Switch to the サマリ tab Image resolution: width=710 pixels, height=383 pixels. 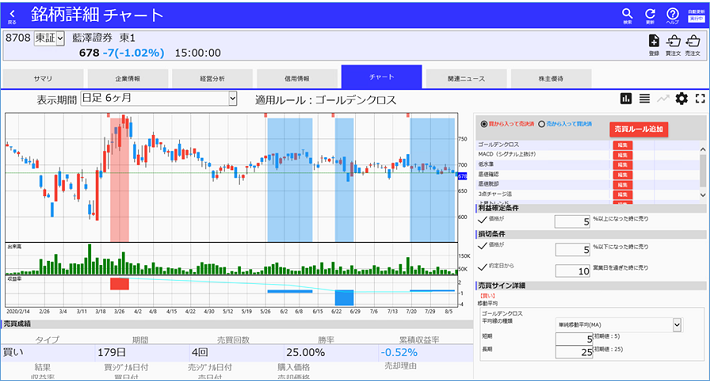pyautogui.click(x=43, y=78)
